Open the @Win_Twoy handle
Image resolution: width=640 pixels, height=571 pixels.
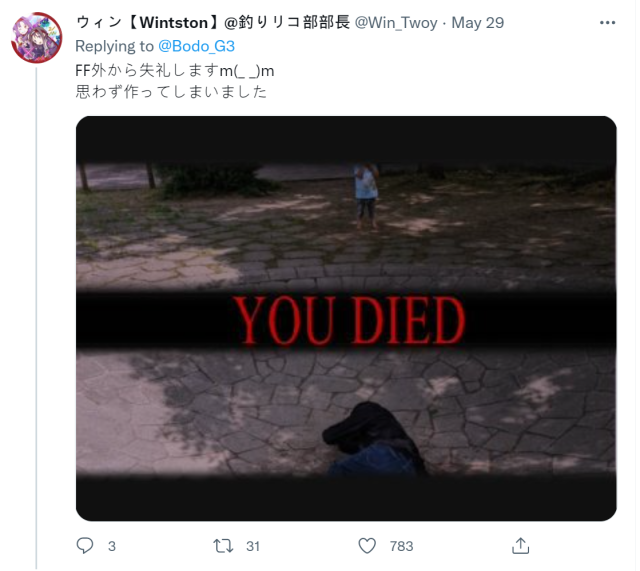[x=396, y=23]
